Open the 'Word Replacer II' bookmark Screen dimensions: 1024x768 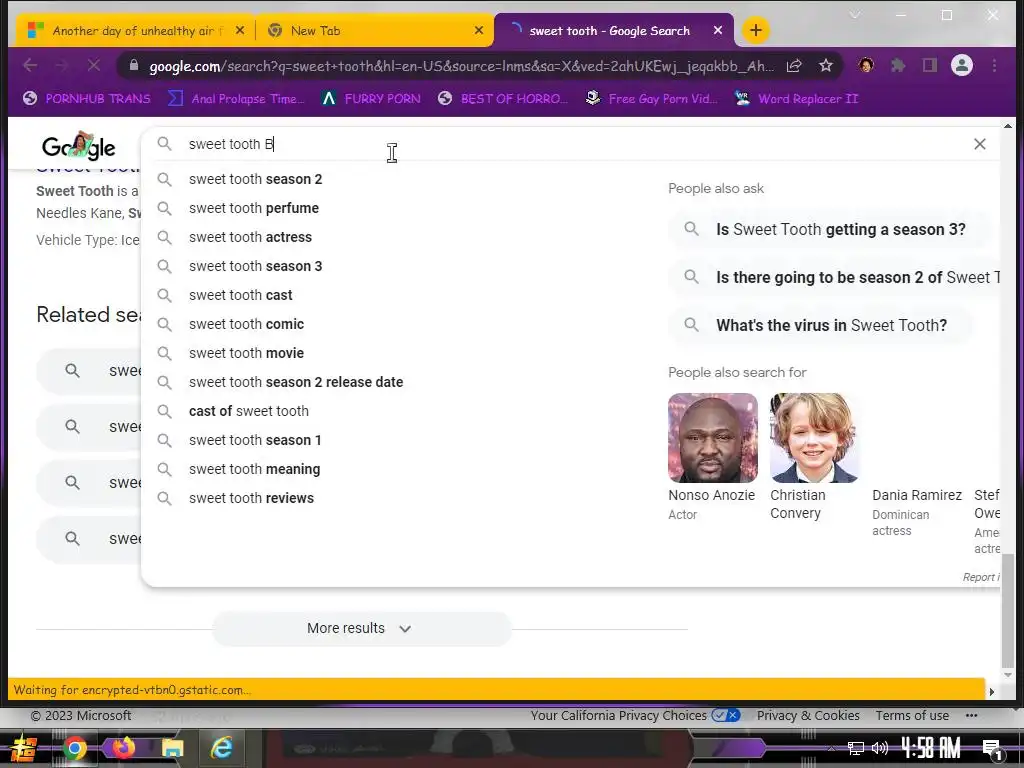796,99
